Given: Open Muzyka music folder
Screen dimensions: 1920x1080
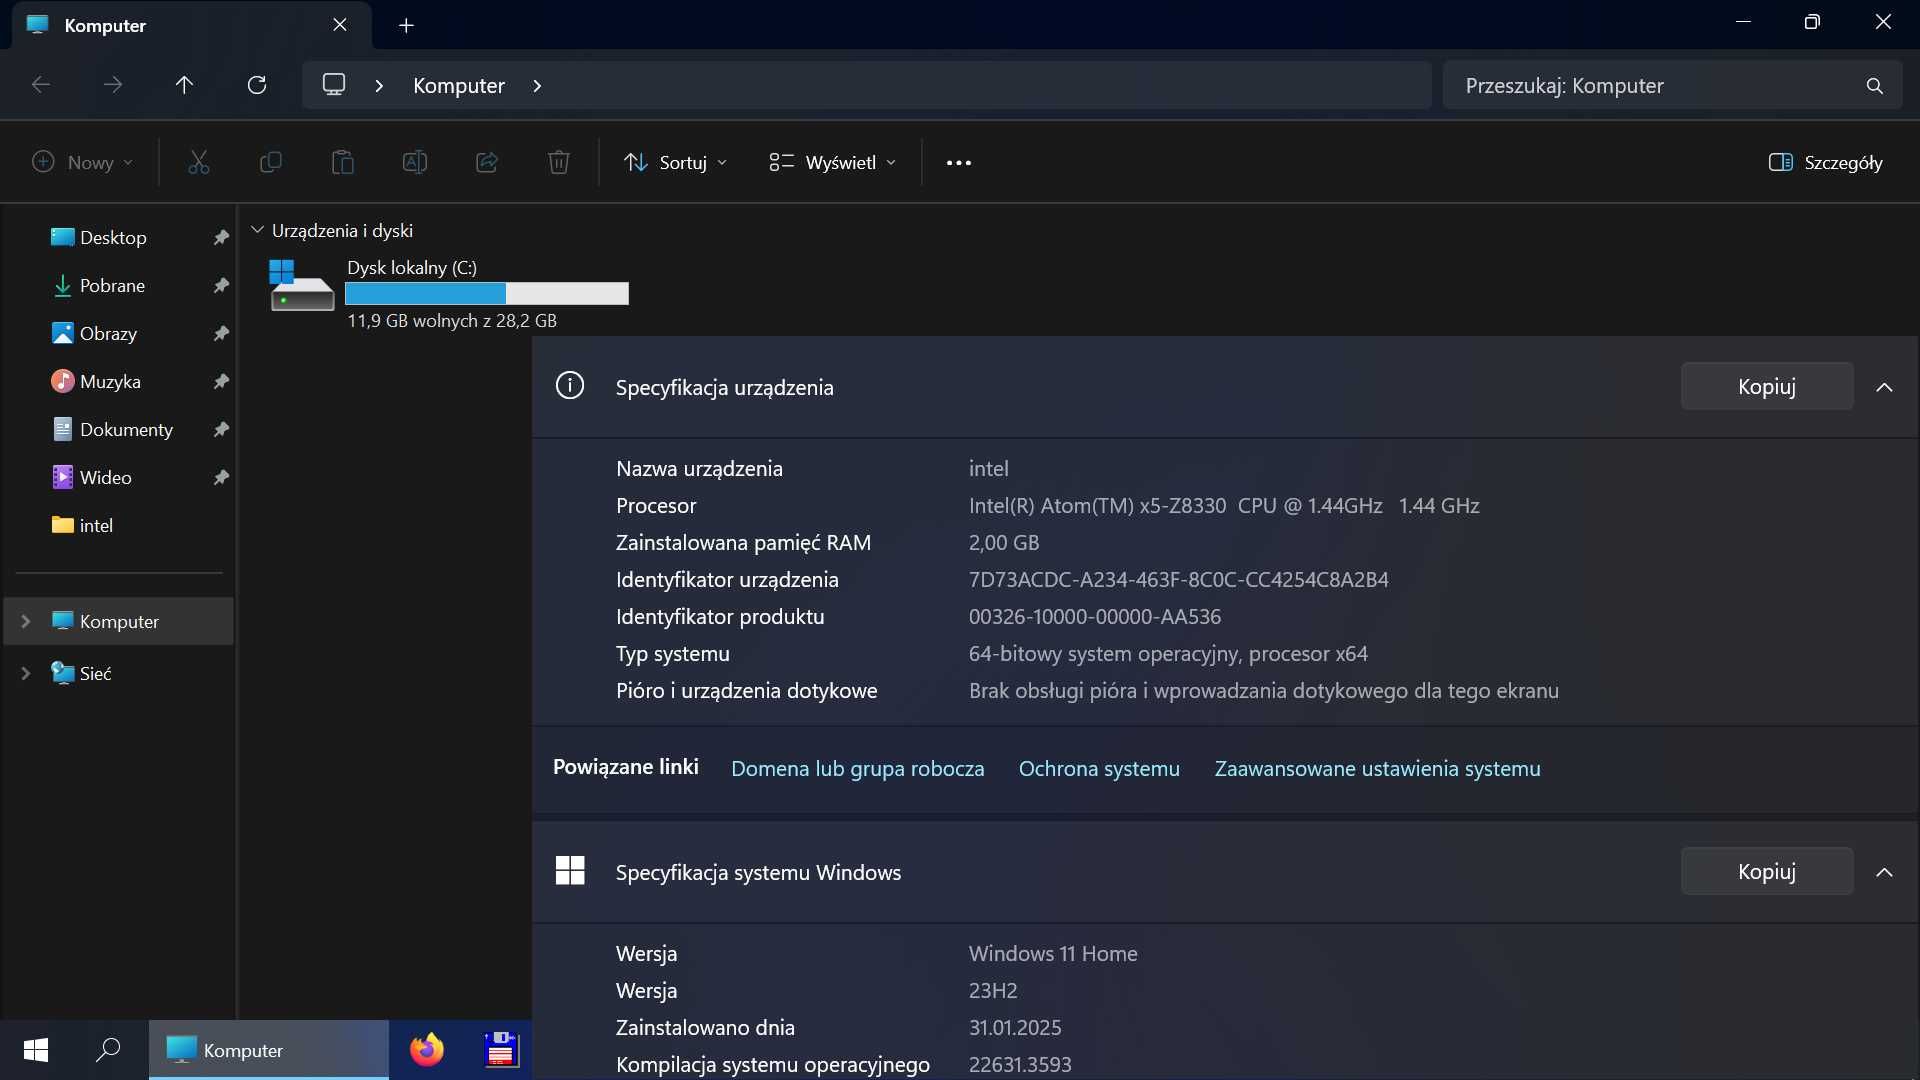Looking at the screenshot, I should pos(110,381).
